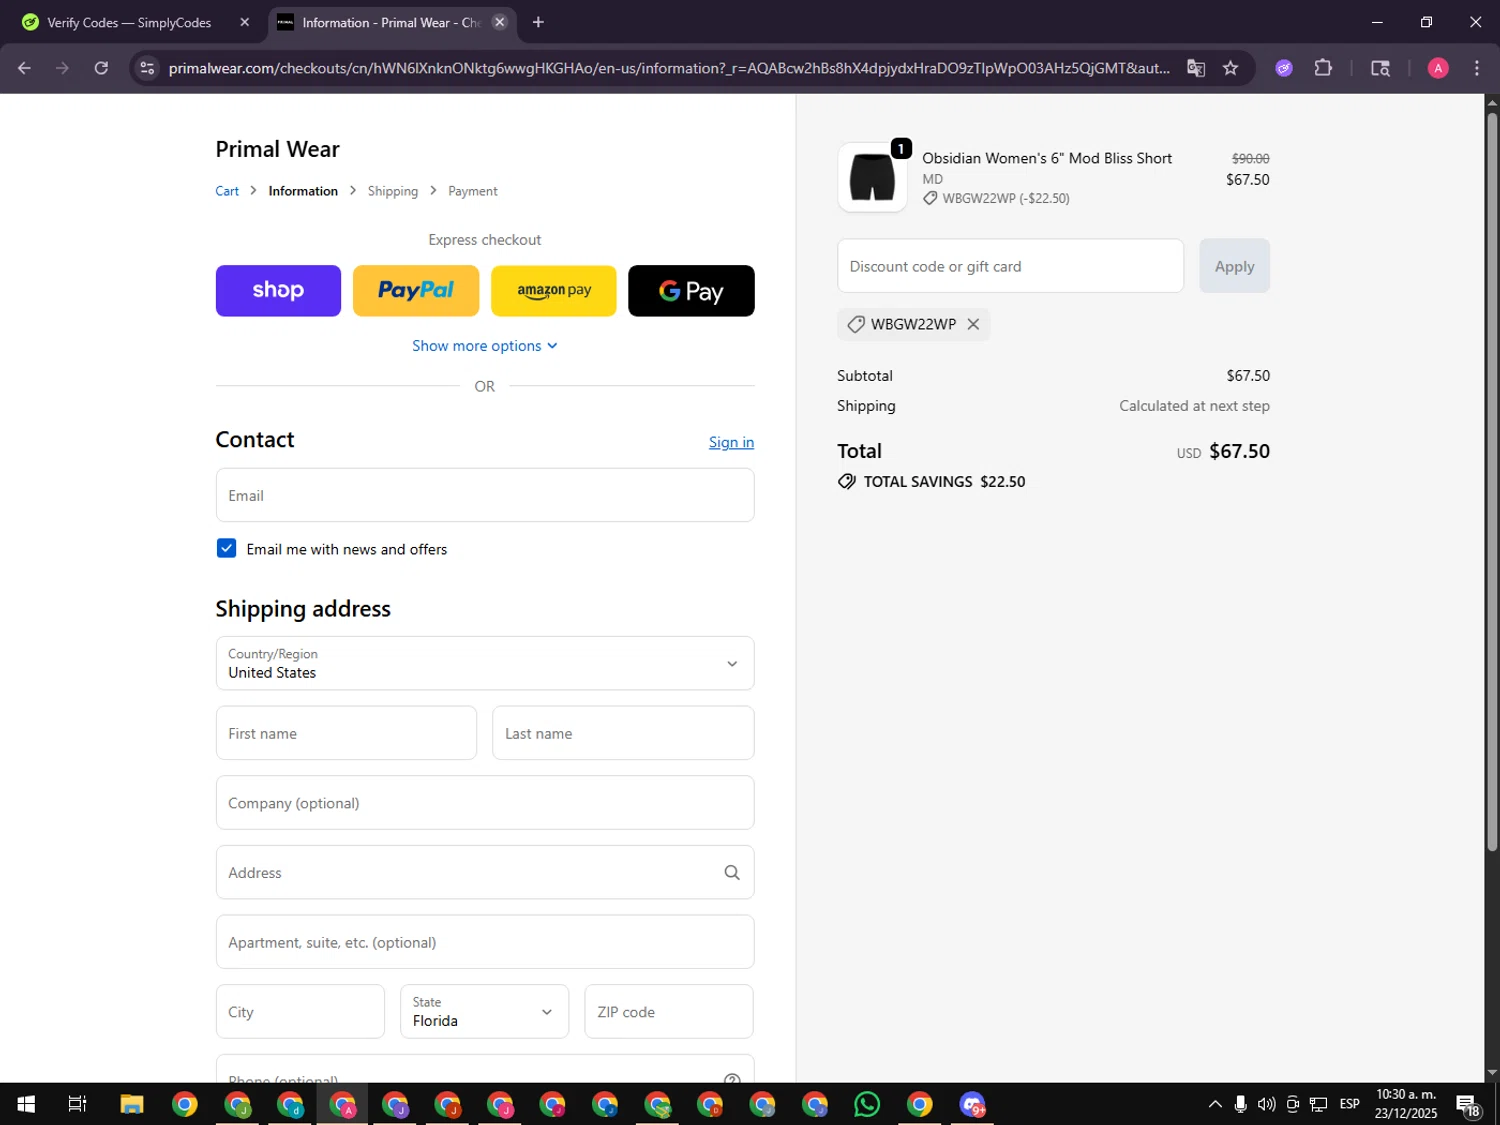The height and width of the screenshot is (1125, 1500).
Task: Open the Extensions puzzle icon
Action: point(1323,68)
